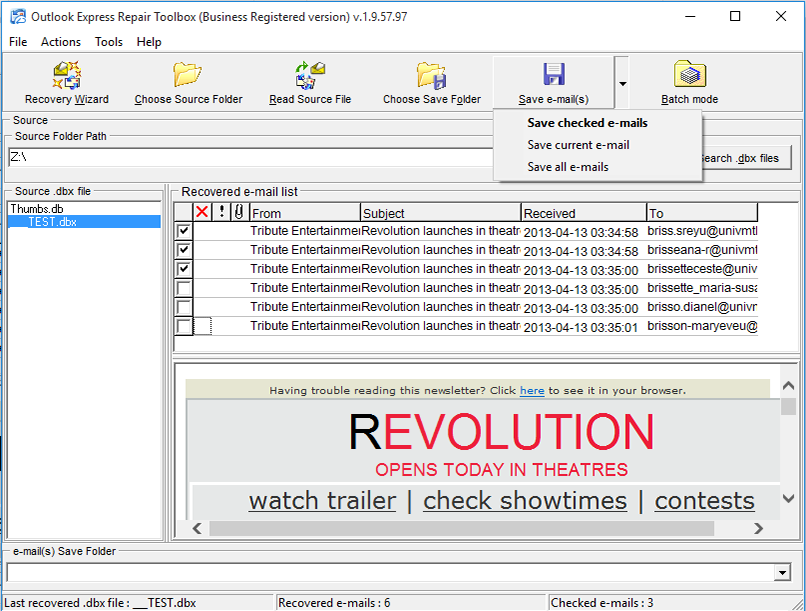Toggle the header select-all checkbox column

[x=184, y=212]
